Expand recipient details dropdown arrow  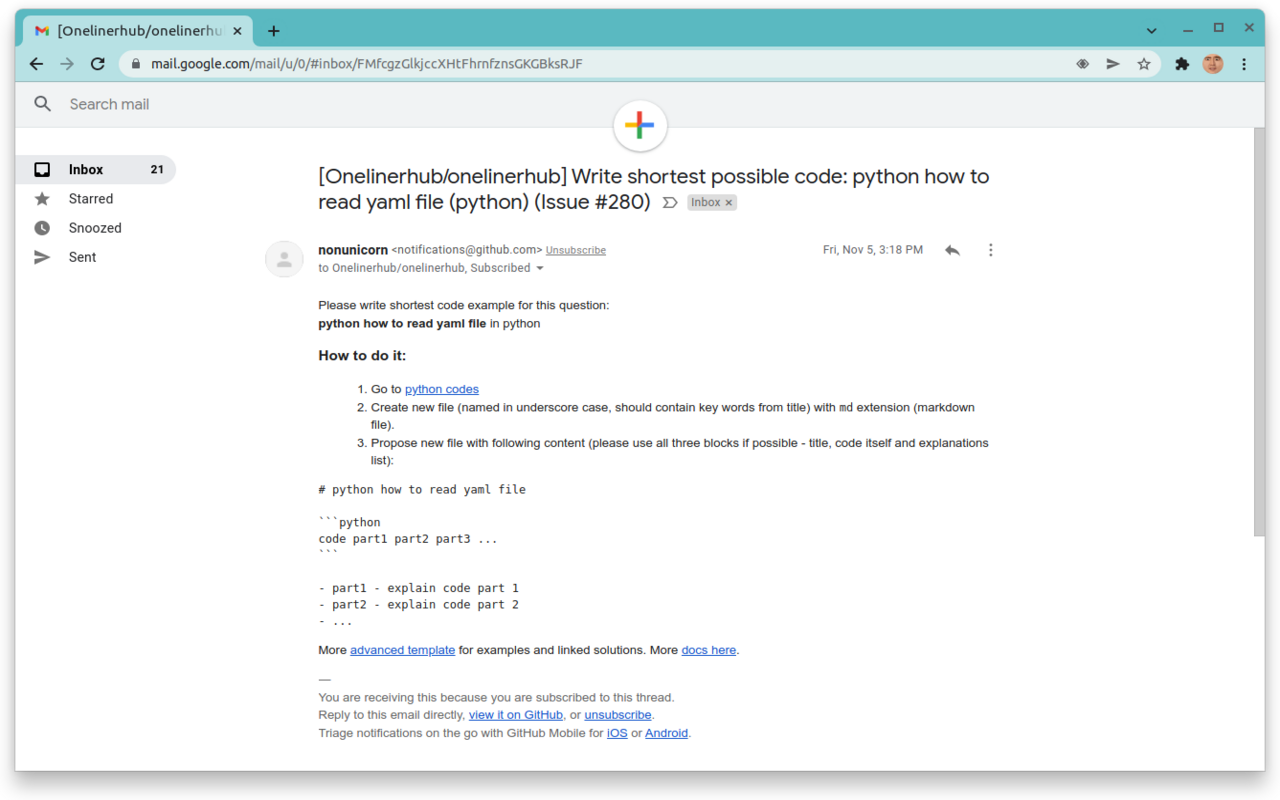coord(540,269)
